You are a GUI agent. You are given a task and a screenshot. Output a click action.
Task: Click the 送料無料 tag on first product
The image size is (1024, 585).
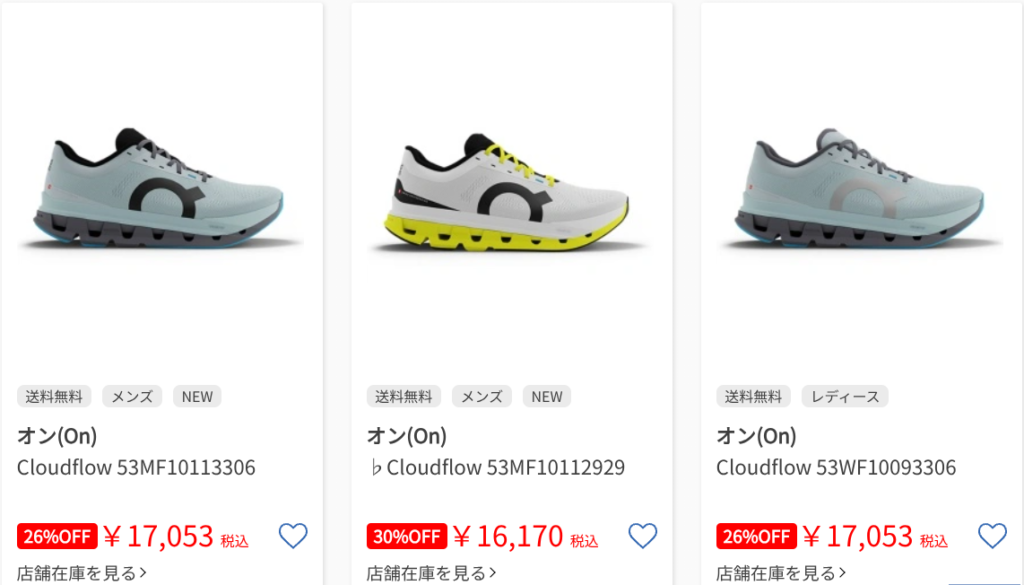[54, 396]
